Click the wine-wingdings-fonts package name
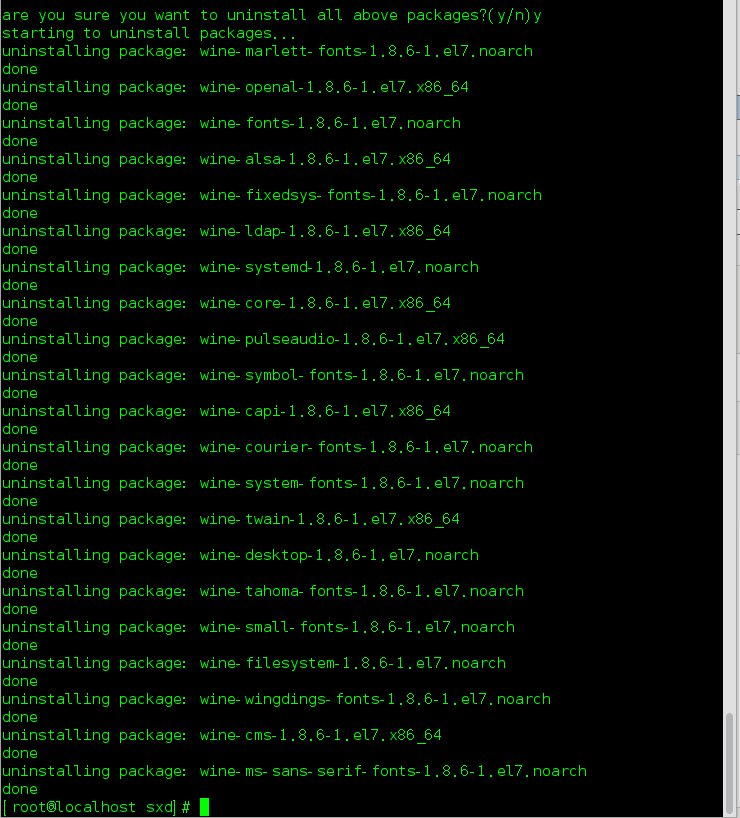 tap(375, 699)
